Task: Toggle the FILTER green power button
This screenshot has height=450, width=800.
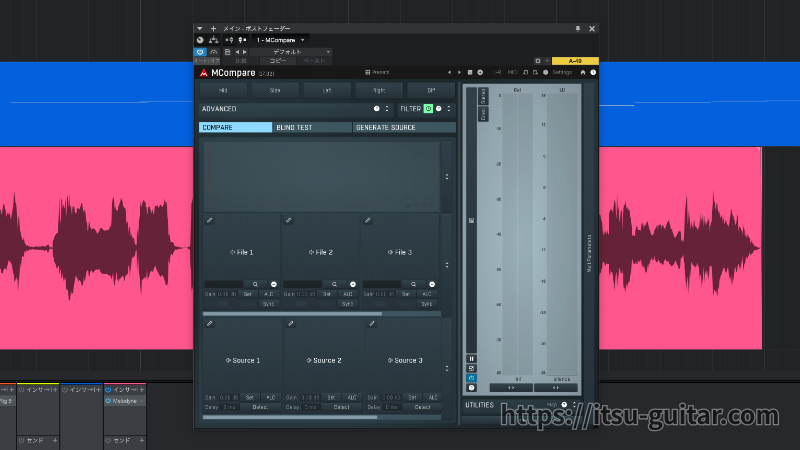Action: tap(428, 109)
